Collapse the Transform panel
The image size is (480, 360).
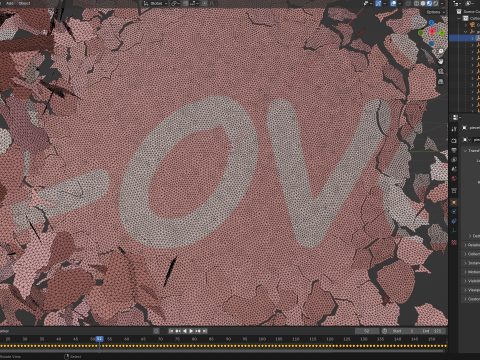(465, 151)
